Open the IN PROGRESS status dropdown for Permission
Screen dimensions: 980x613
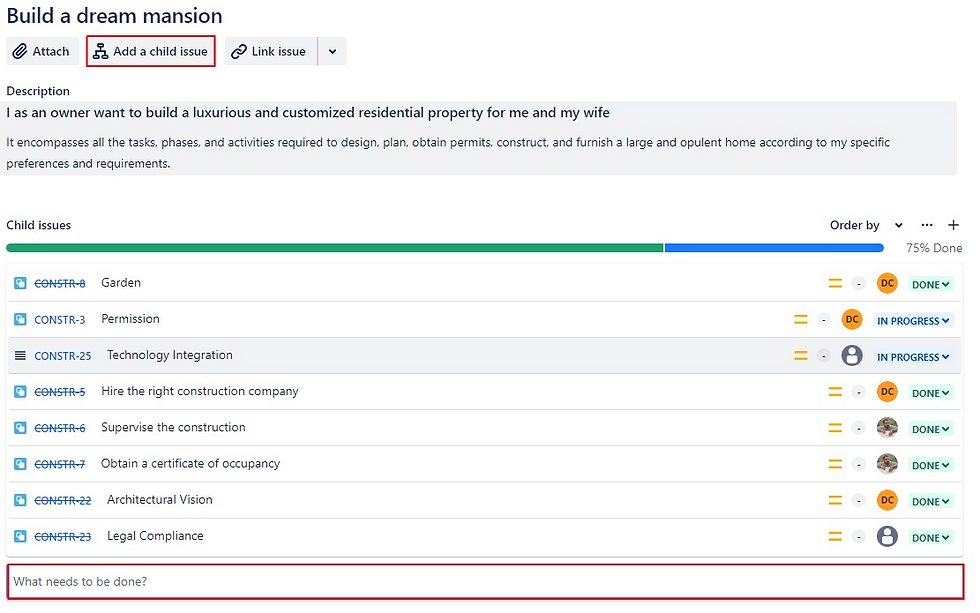pyautogui.click(x=912, y=319)
